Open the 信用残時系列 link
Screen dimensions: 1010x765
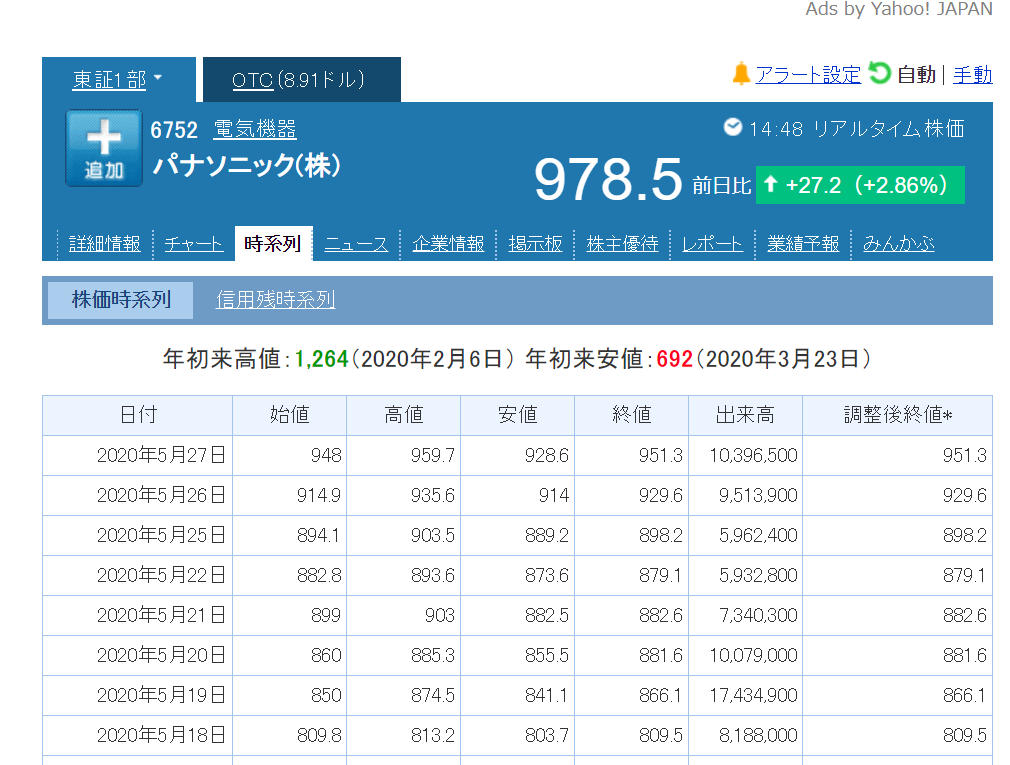(x=276, y=300)
